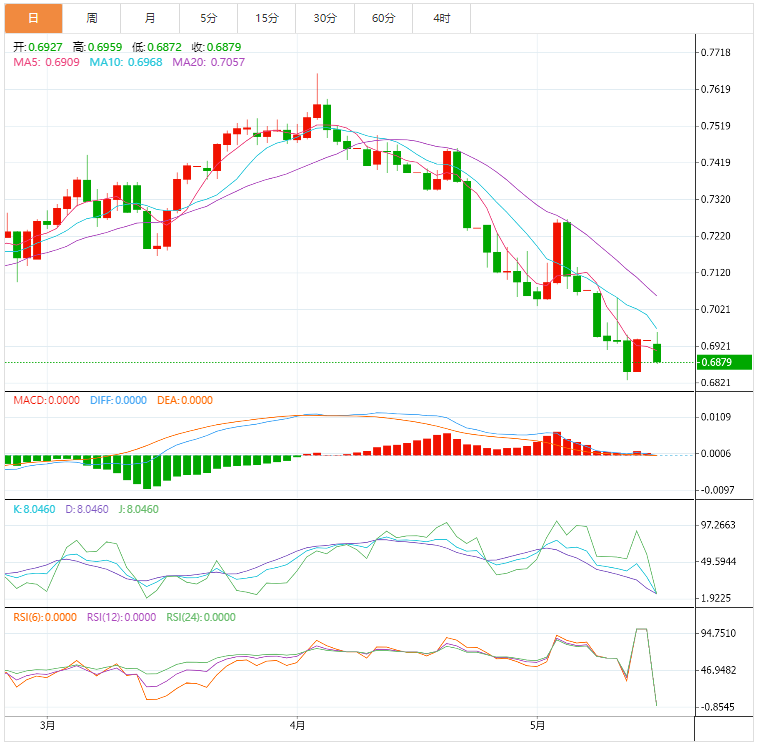Viewport: 759px width, 750px height.
Task: Click the green 0.6879 current price tag
Action: point(724,362)
